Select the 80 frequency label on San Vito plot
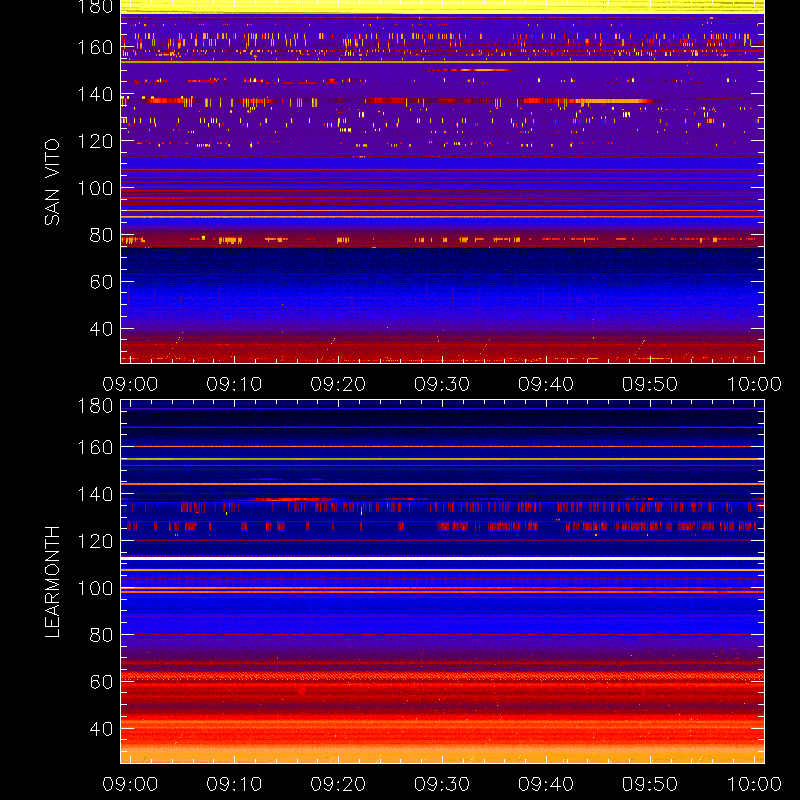Viewport: 800px width, 800px height. point(102,235)
